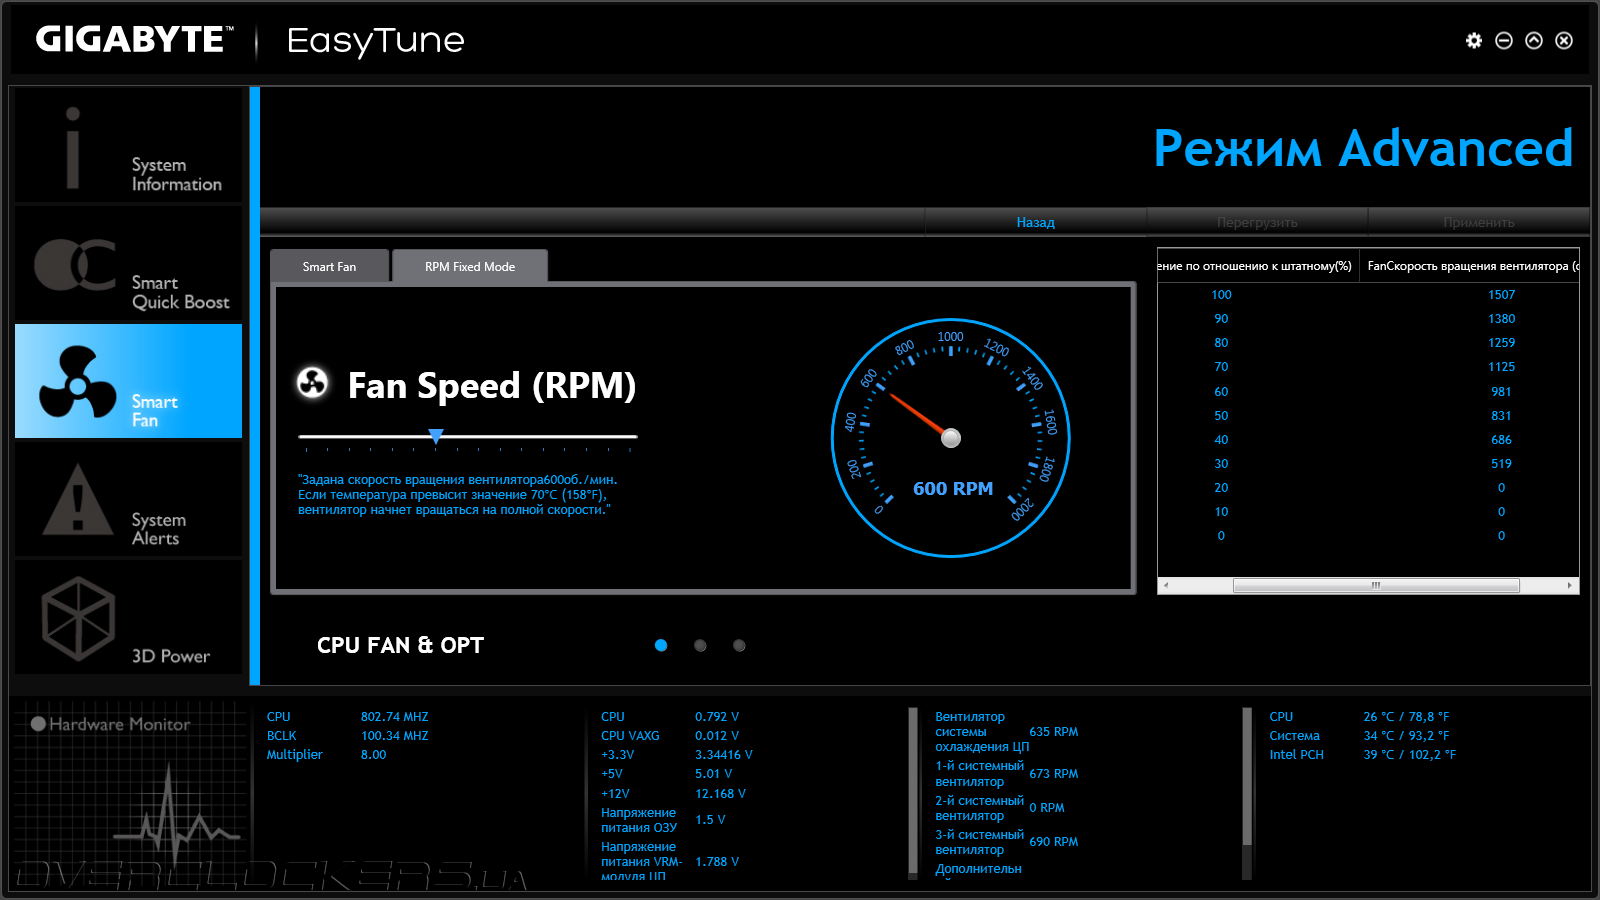1600x900 pixels.
Task: Open the settings gear in the title bar
Action: tap(1474, 40)
